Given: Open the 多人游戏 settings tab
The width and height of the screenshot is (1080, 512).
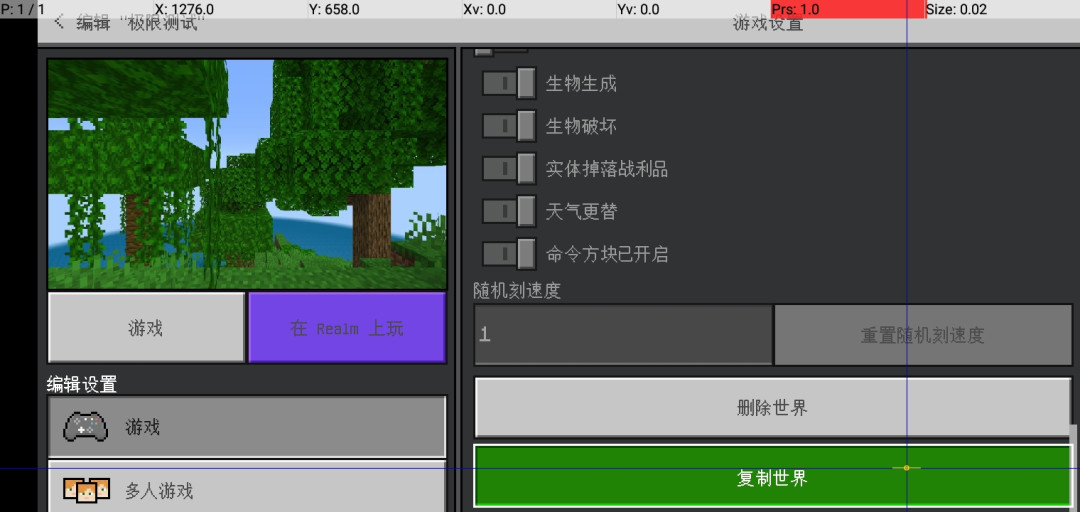Looking at the screenshot, I should click(247, 487).
